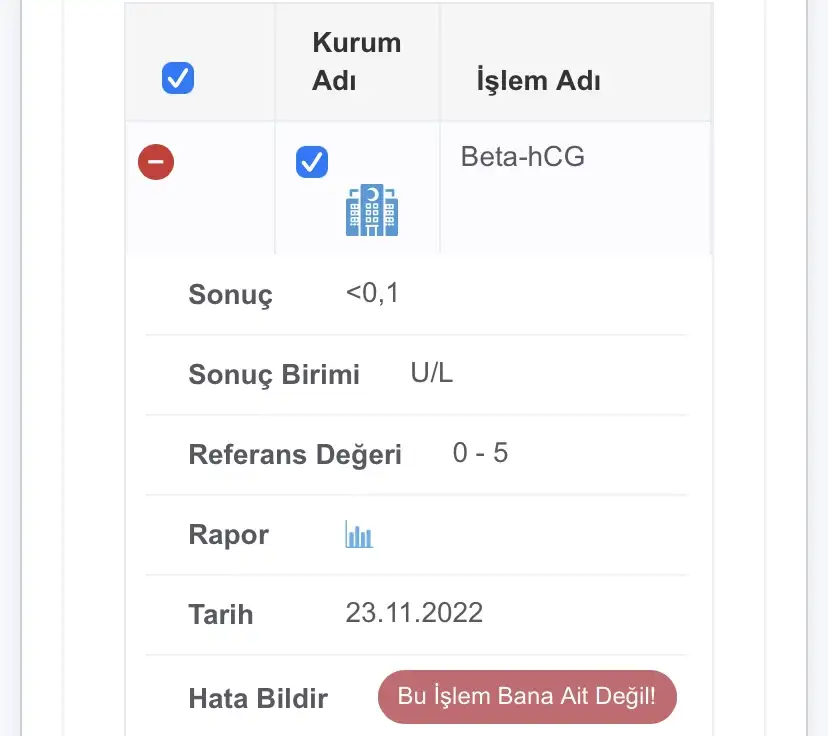Click the 'İşlem Adı' column header
This screenshot has width=828, height=736.
tap(538, 81)
